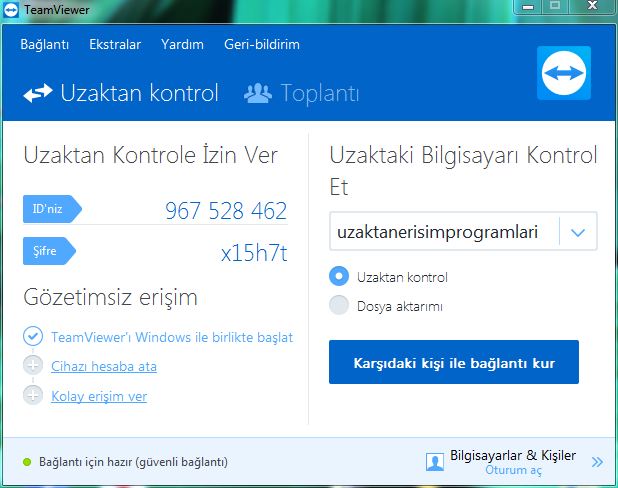Select the Uzaktan kontrol radio button
This screenshot has height=488, width=618.
(339, 276)
